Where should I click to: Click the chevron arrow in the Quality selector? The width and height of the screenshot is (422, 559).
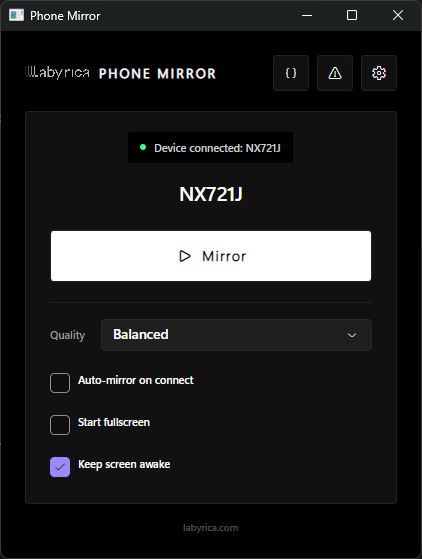point(352,335)
